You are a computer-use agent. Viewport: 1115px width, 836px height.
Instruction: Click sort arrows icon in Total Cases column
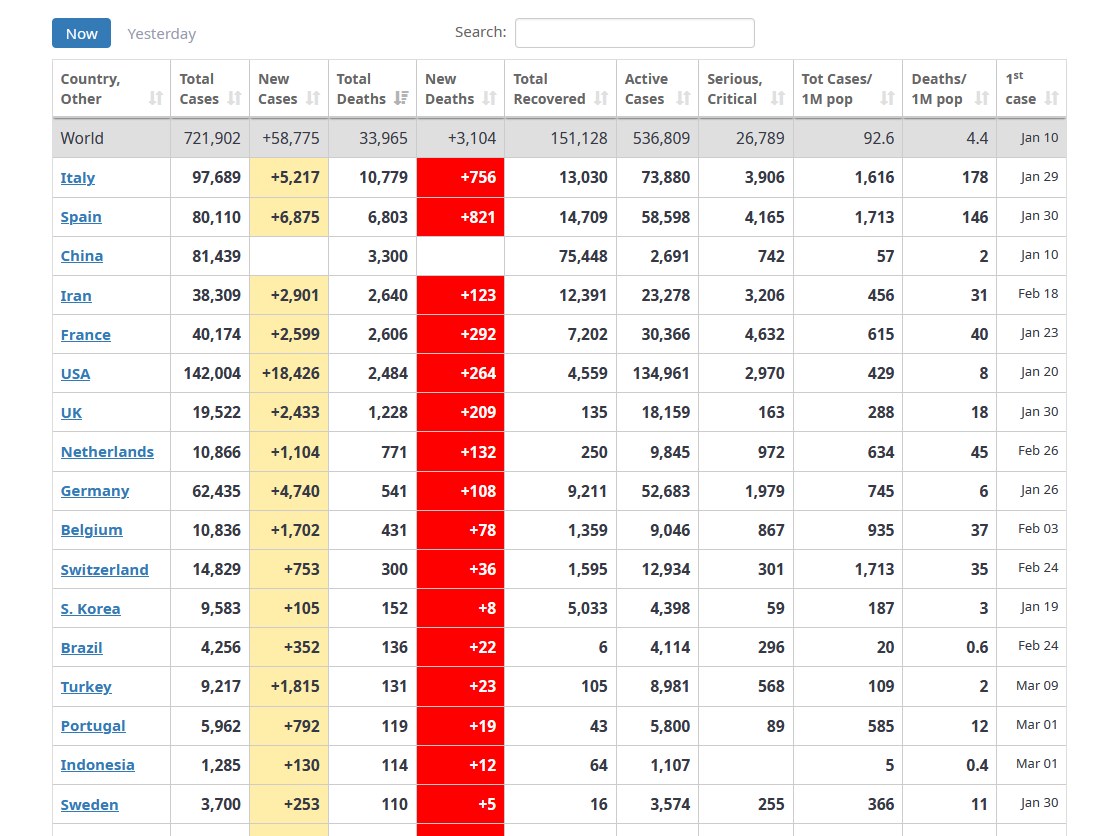234,98
